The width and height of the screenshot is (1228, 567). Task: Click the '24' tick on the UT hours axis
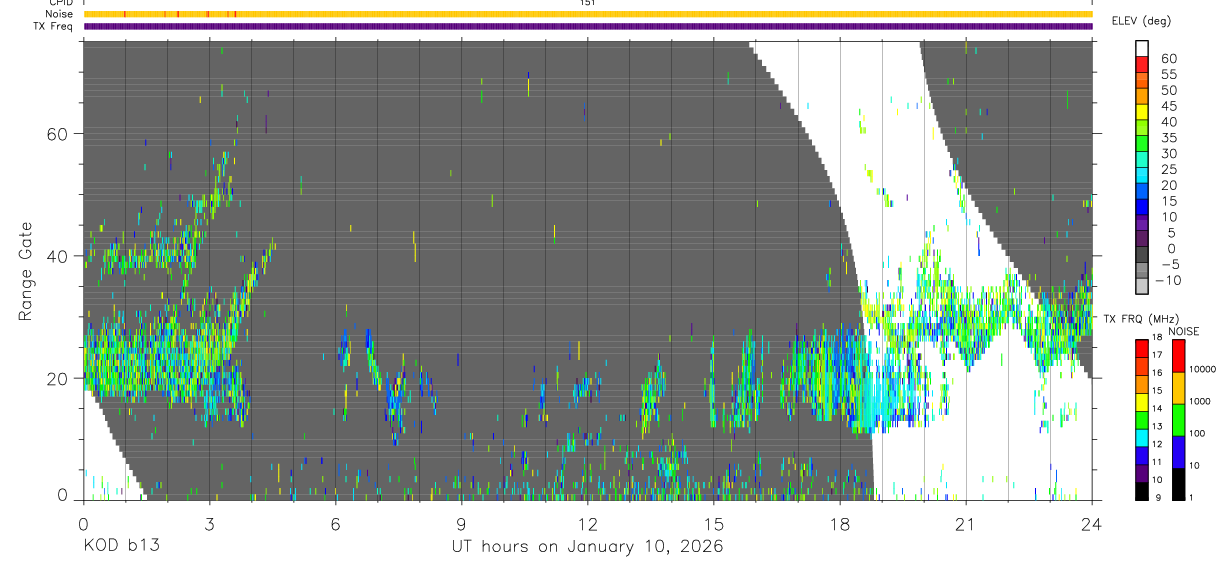coord(1092,524)
